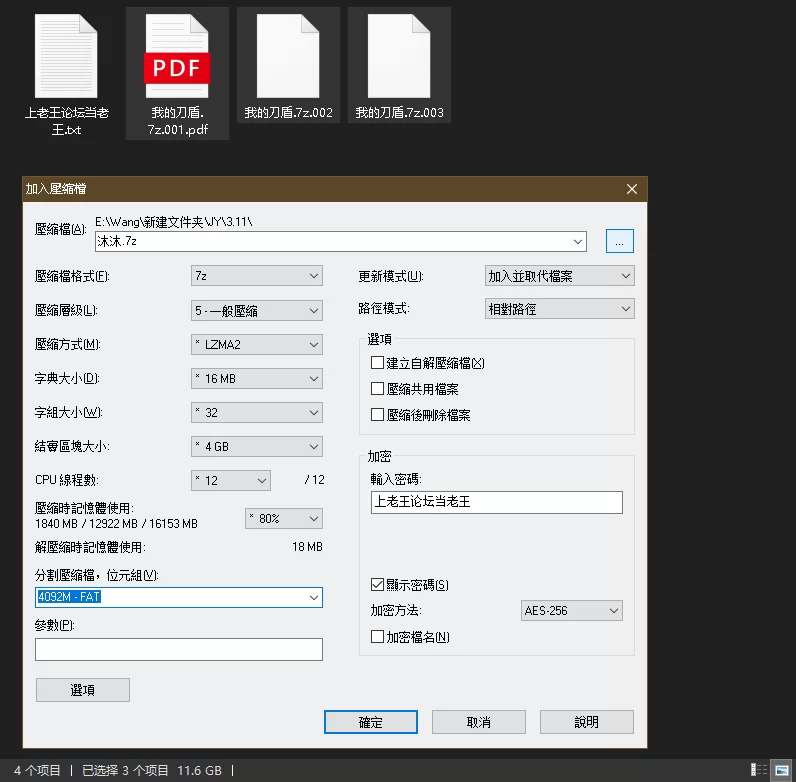Enable 壓縮後刪除檔案 checkbox

[378, 414]
